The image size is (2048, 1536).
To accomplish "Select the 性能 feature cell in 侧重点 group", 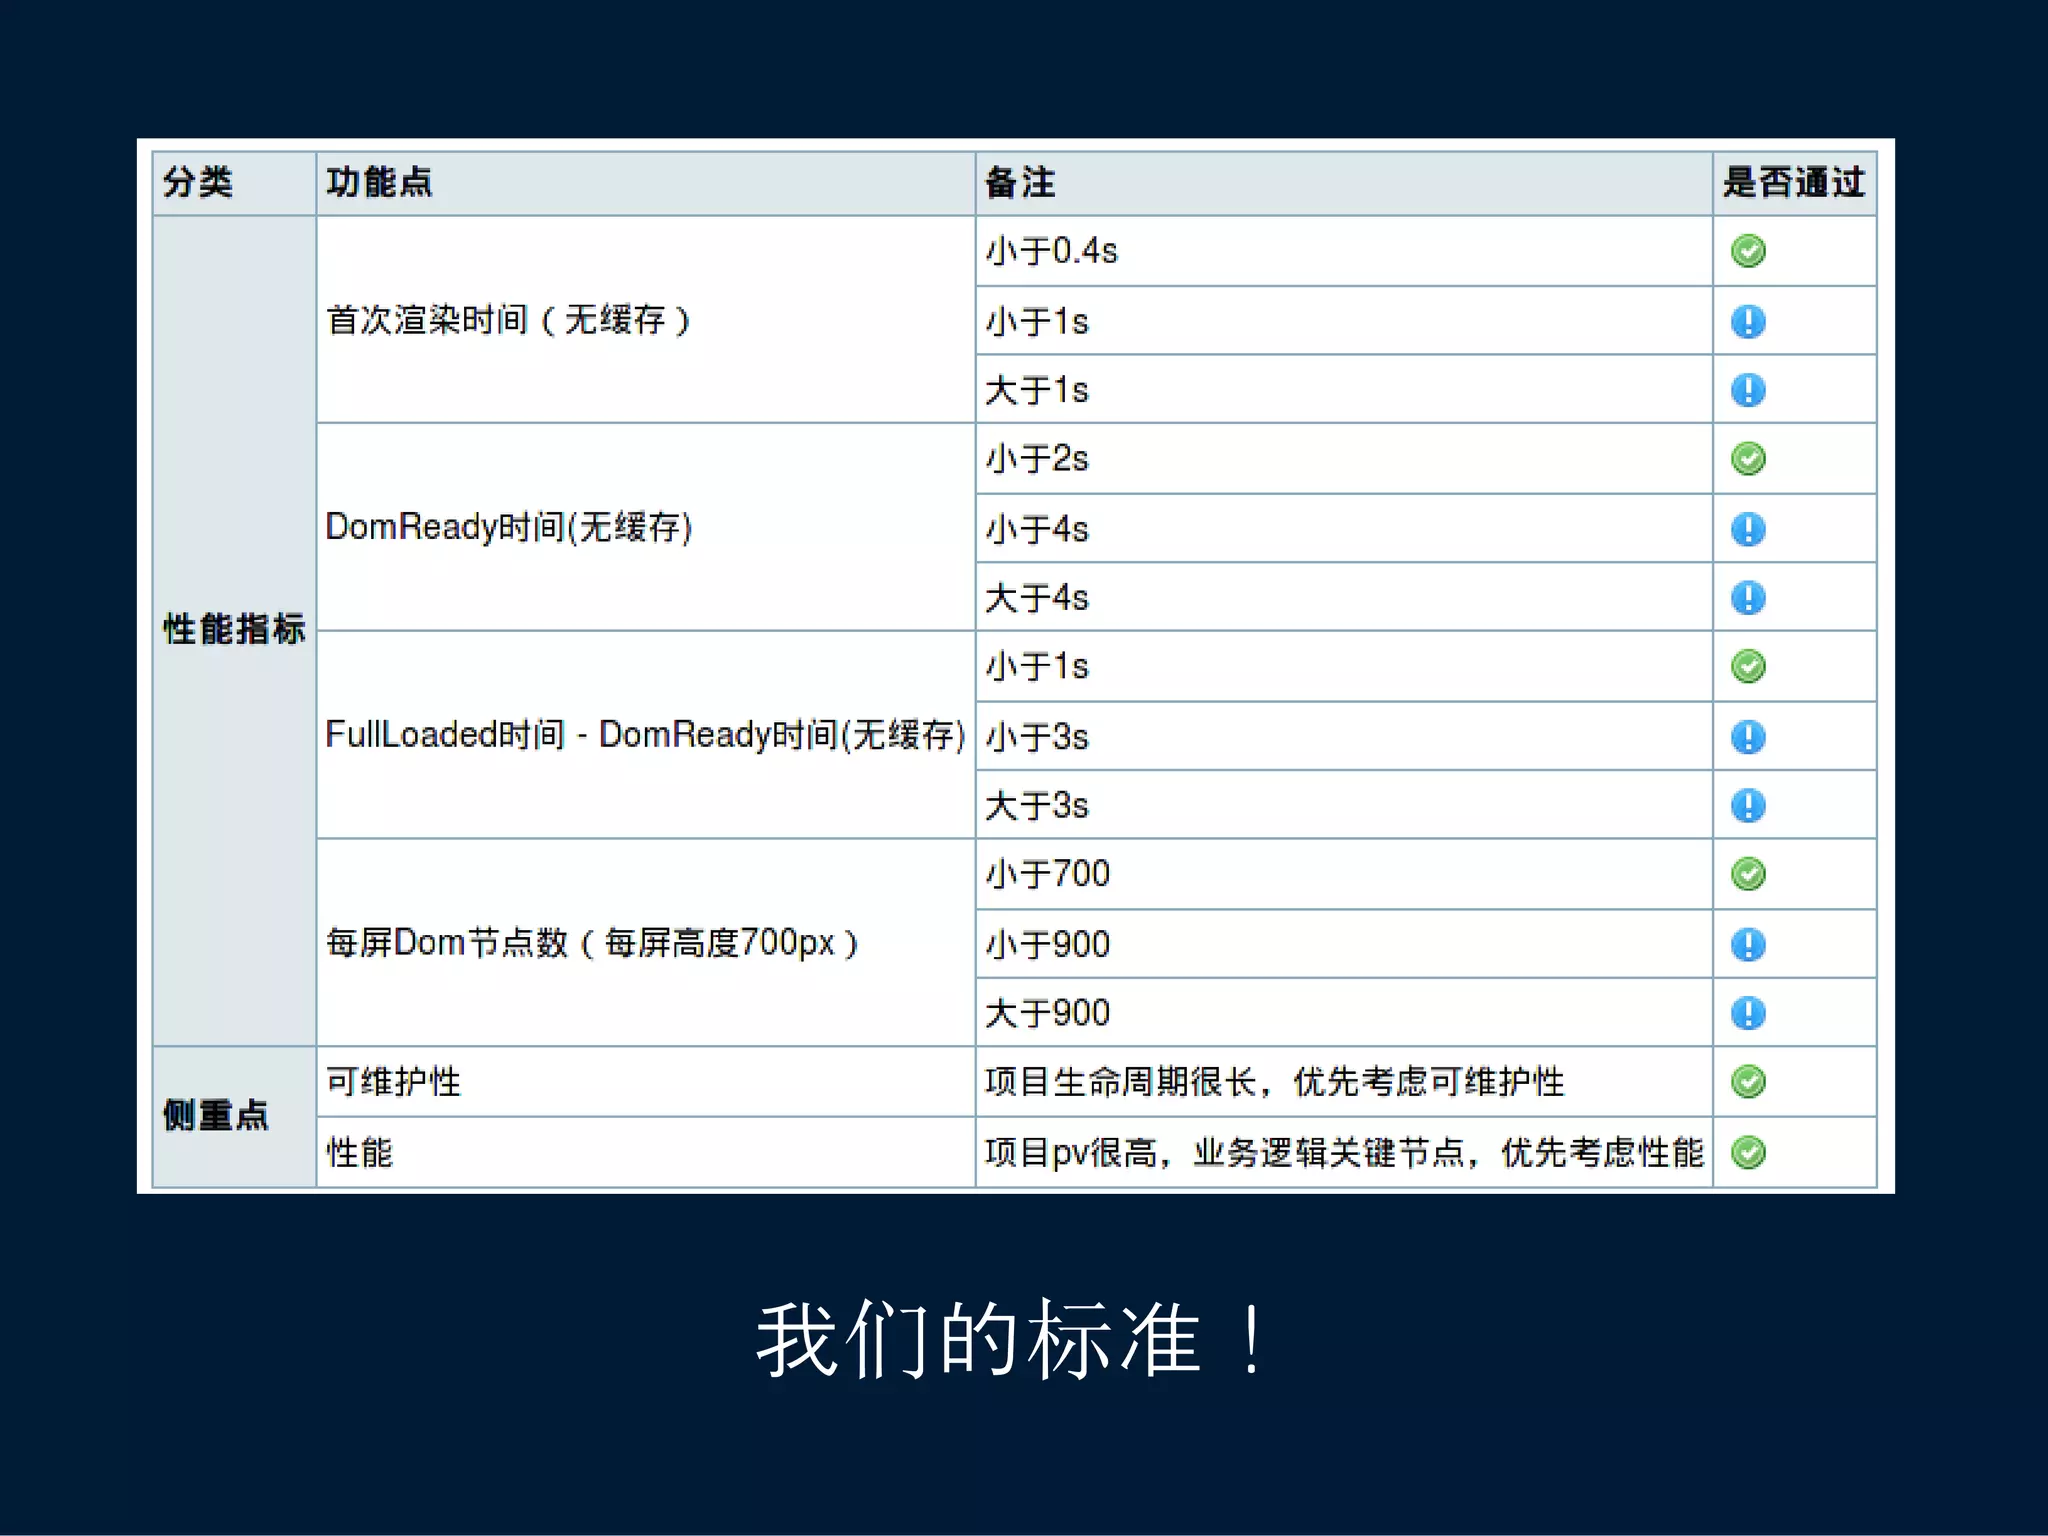I will (x=646, y=1152).
